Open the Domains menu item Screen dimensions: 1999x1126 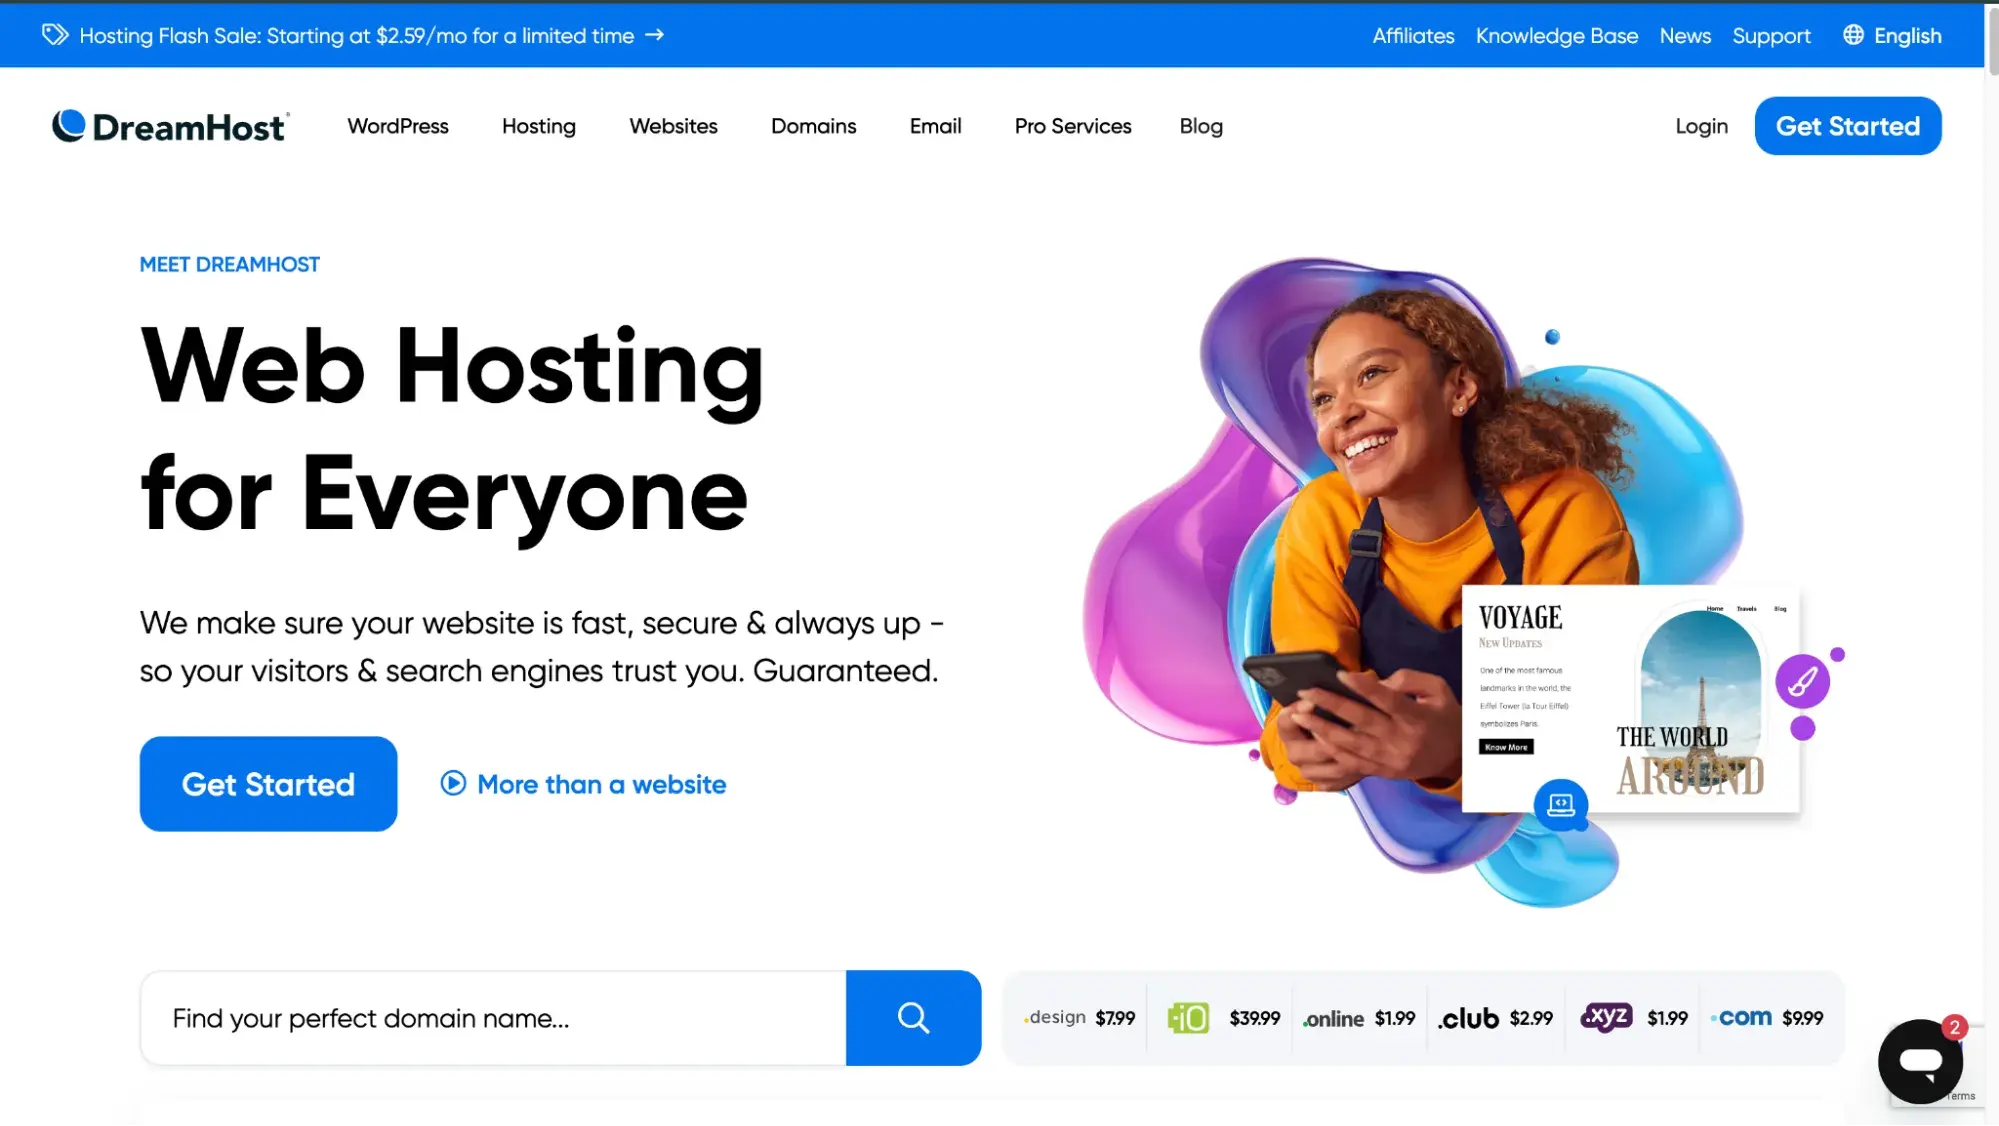[x=813, y=126]
